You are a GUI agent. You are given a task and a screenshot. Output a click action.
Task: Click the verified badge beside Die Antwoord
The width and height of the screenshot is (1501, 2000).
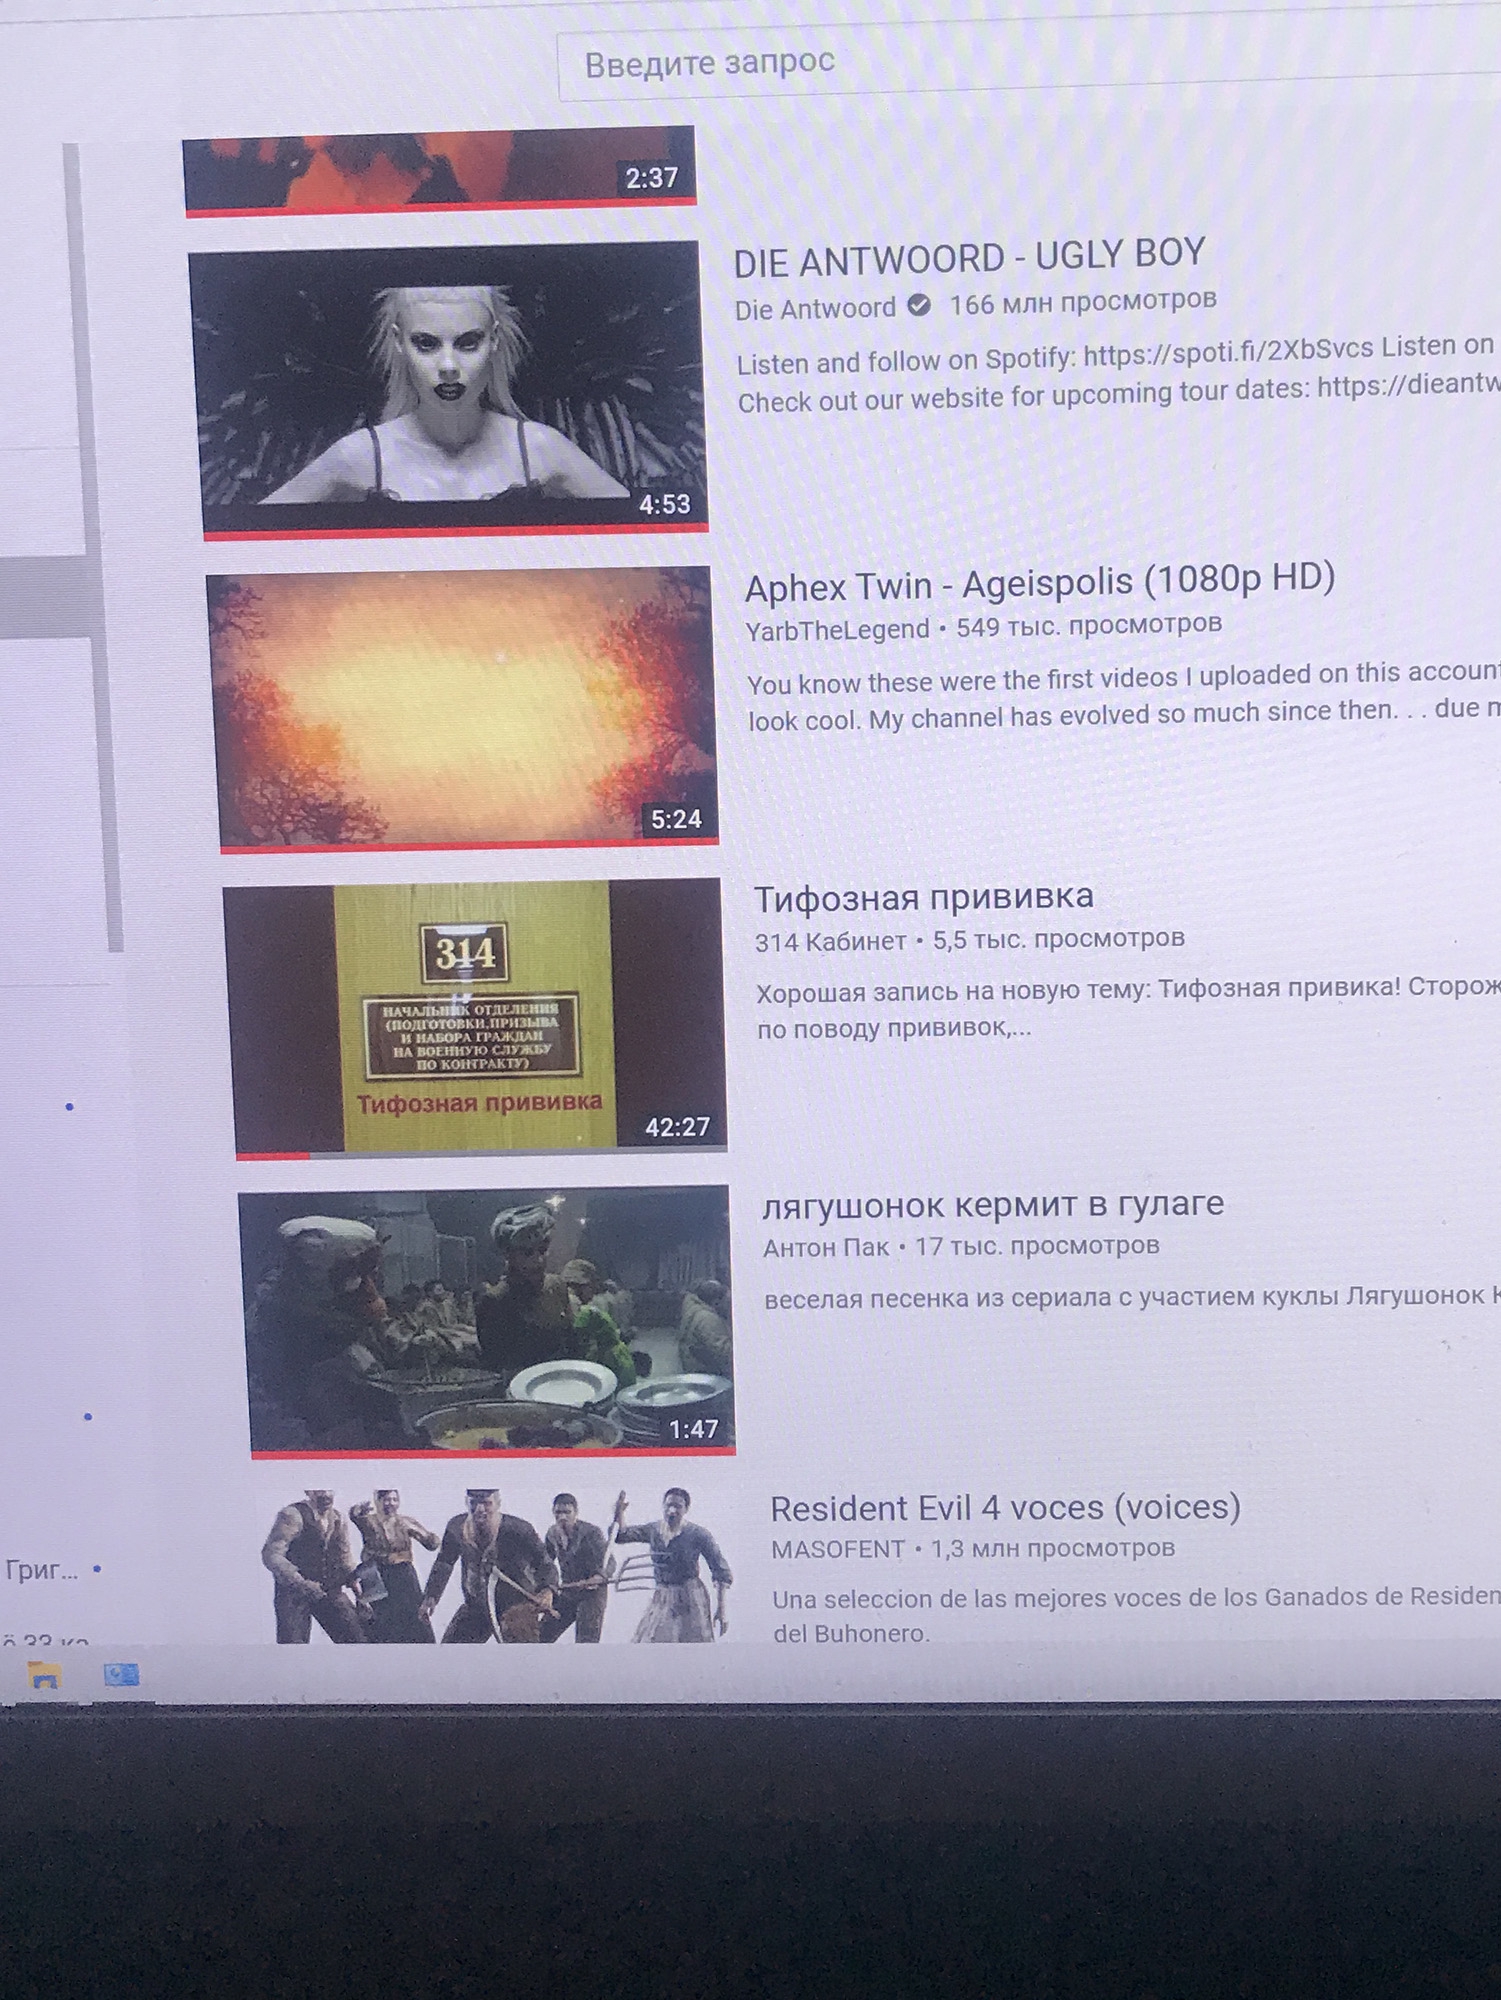[x=918, y=305]
